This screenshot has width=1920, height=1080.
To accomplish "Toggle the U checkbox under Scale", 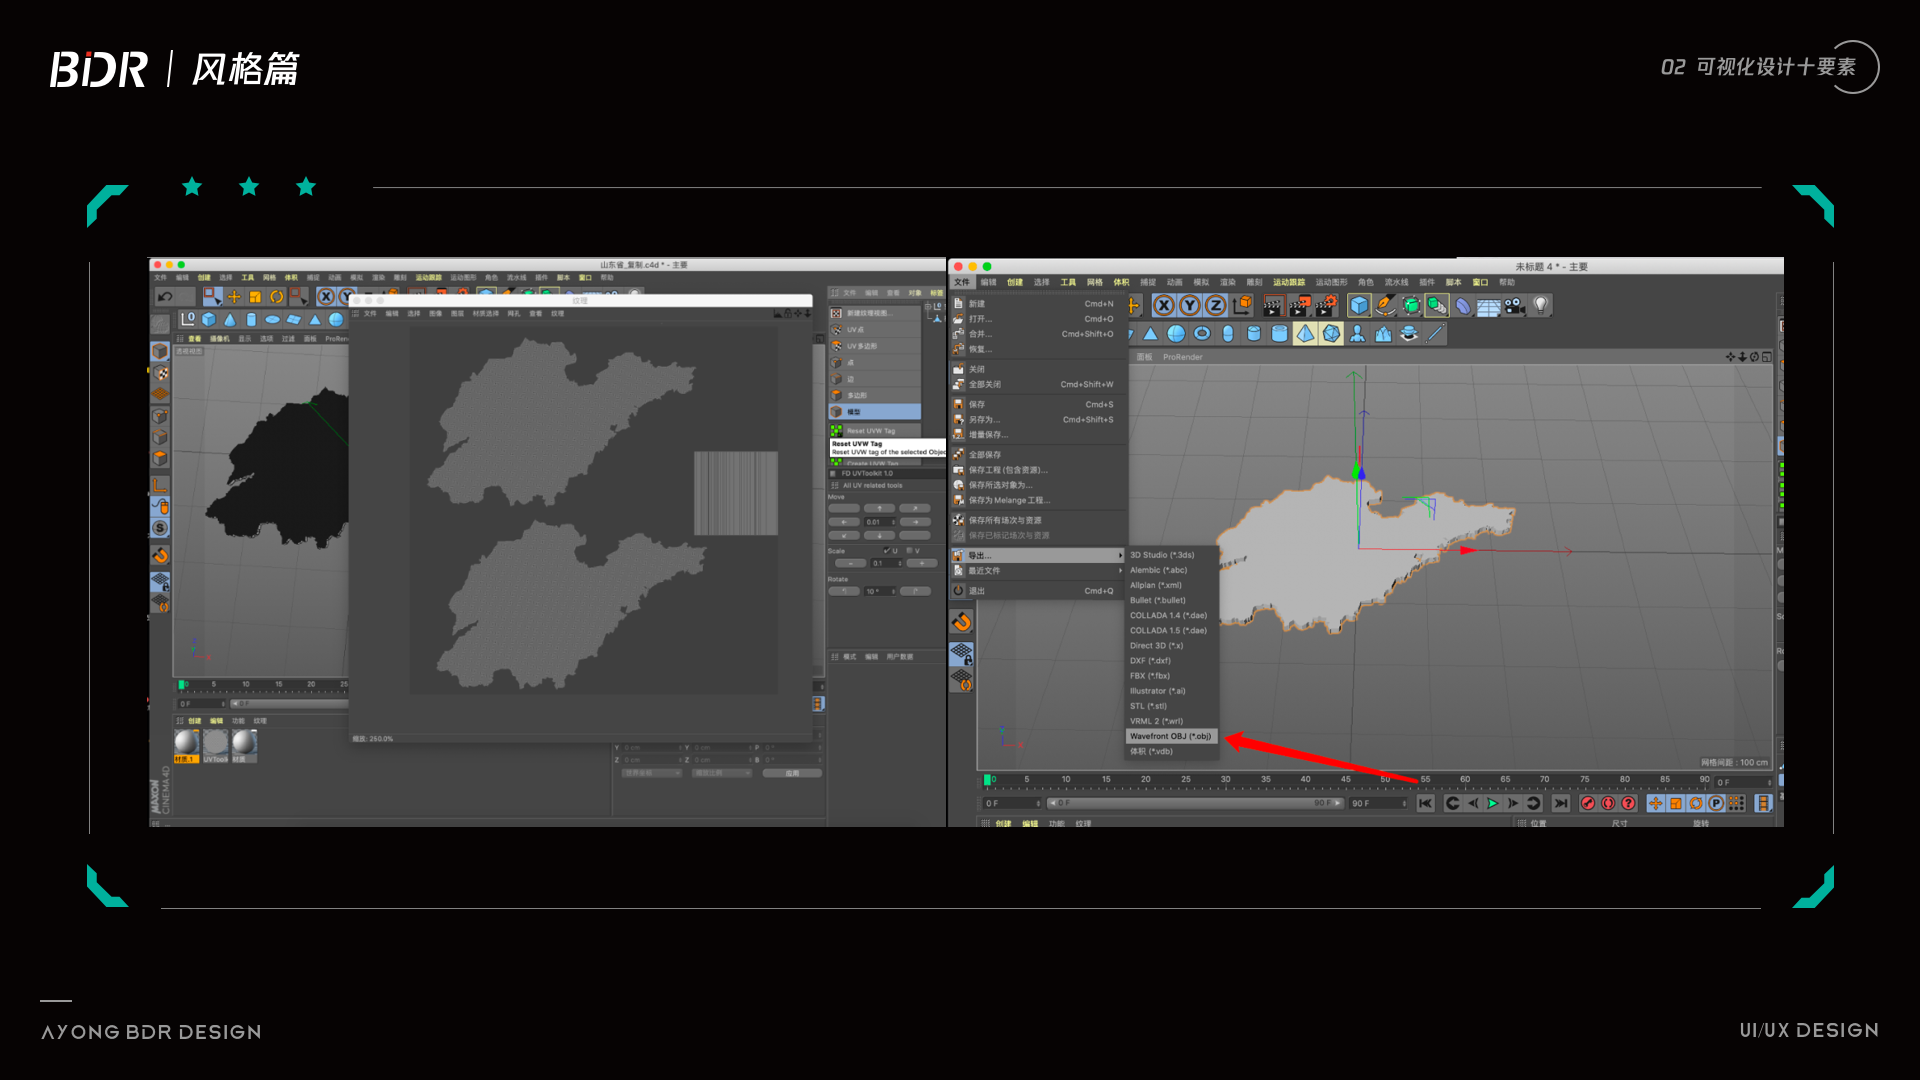I will point(887,551).
